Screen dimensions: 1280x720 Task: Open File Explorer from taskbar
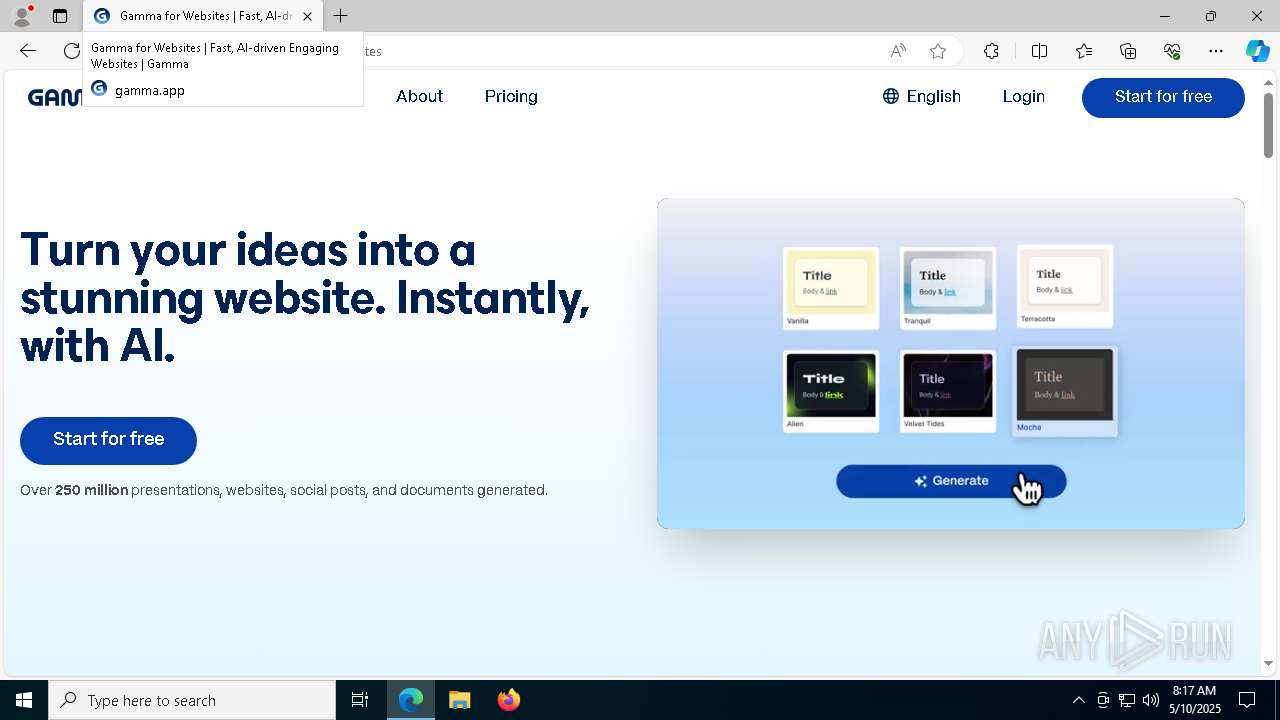pyautogui.click(x=459, y=700)
